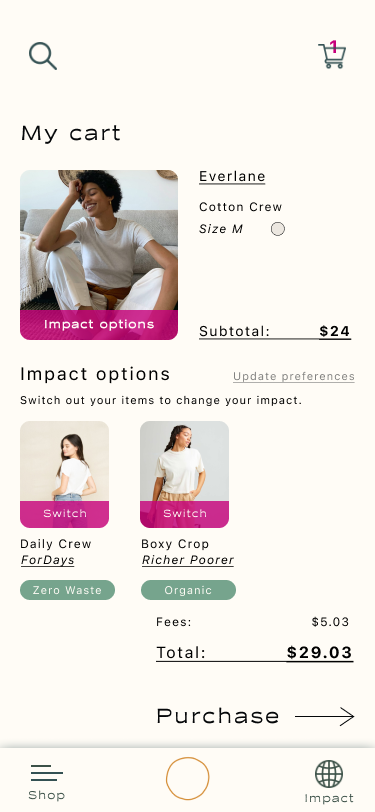375x812 pixels.
Task: Tap the orange circle home button
Action: (x=188, y=778)
